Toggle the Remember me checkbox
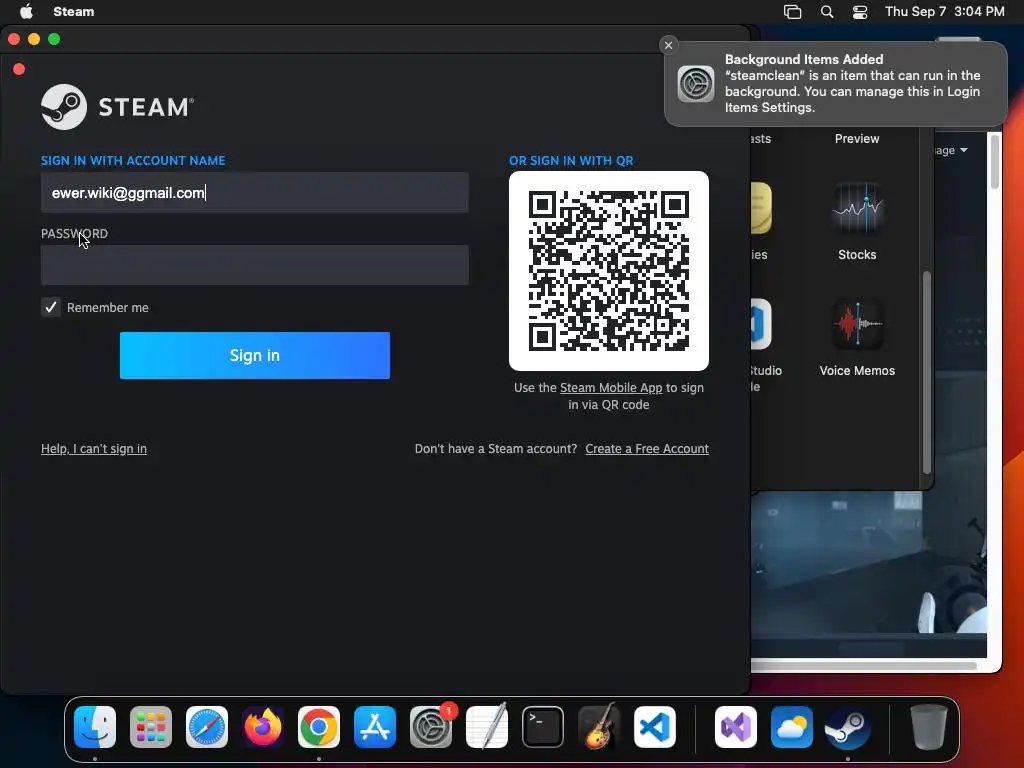 pyautogui.click(x=50, y=307)
